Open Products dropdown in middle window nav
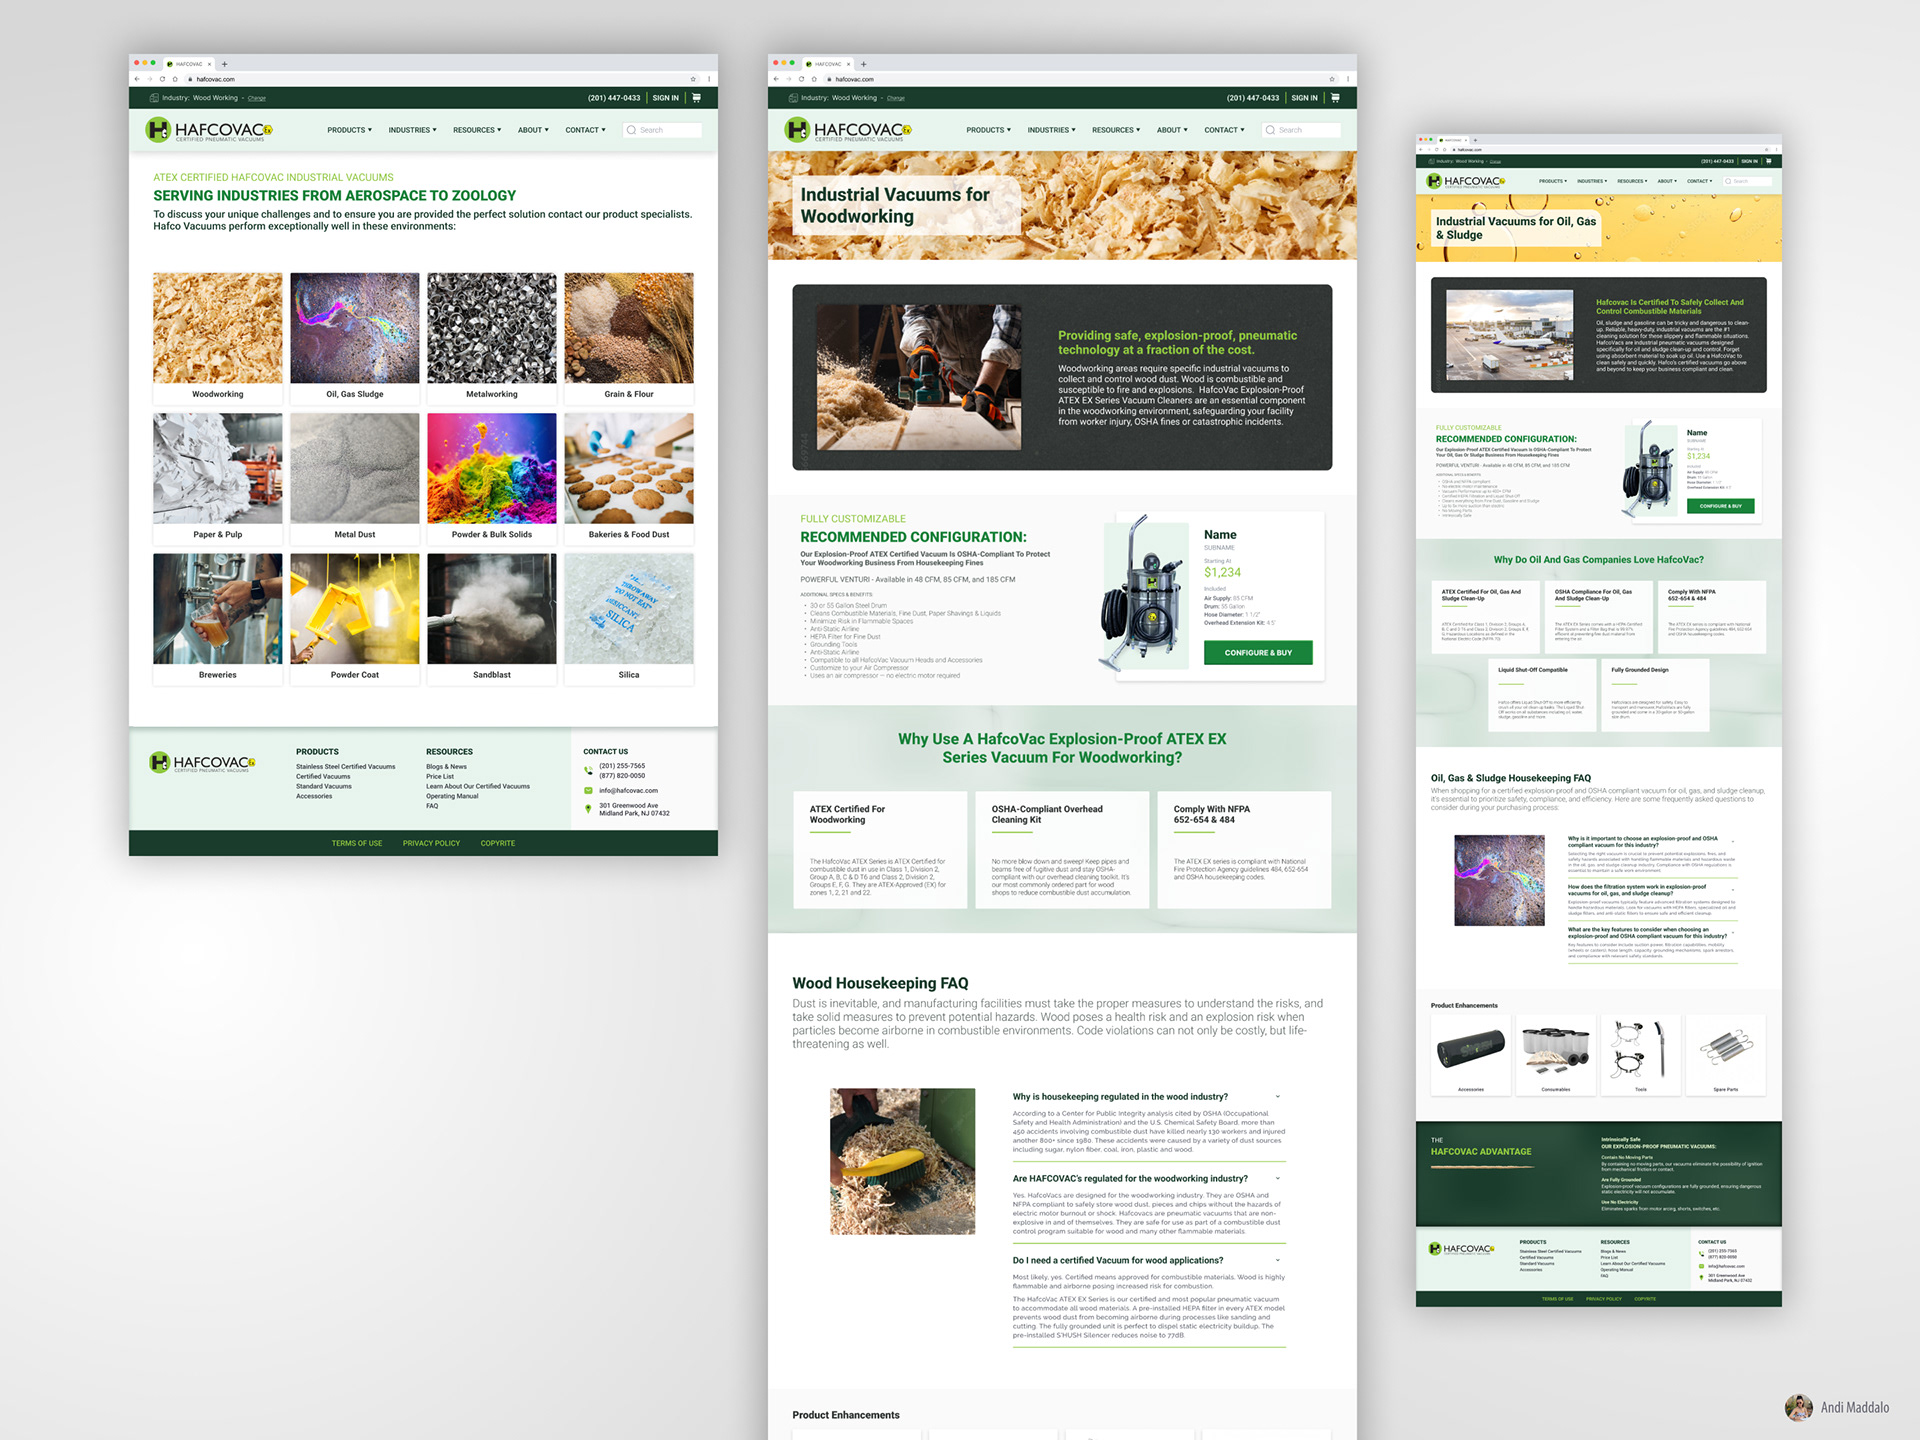The image size is (1920, 1440). pos(988,130)
